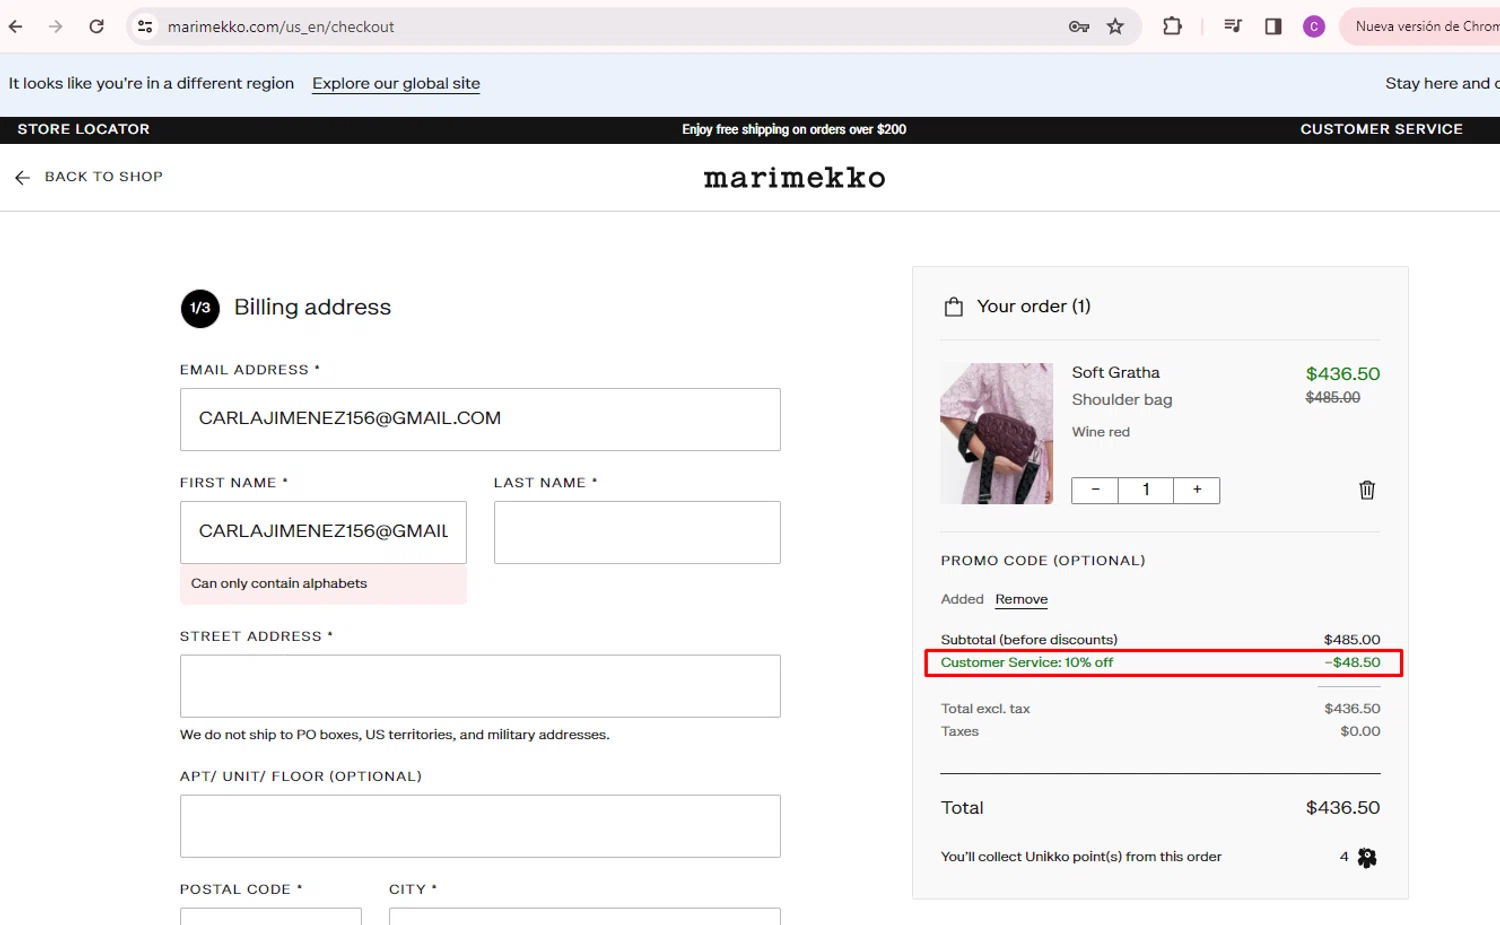The image size is (1500, 925).
Task: Click the struck-through $485.00 price
Action: point(1333,397)
